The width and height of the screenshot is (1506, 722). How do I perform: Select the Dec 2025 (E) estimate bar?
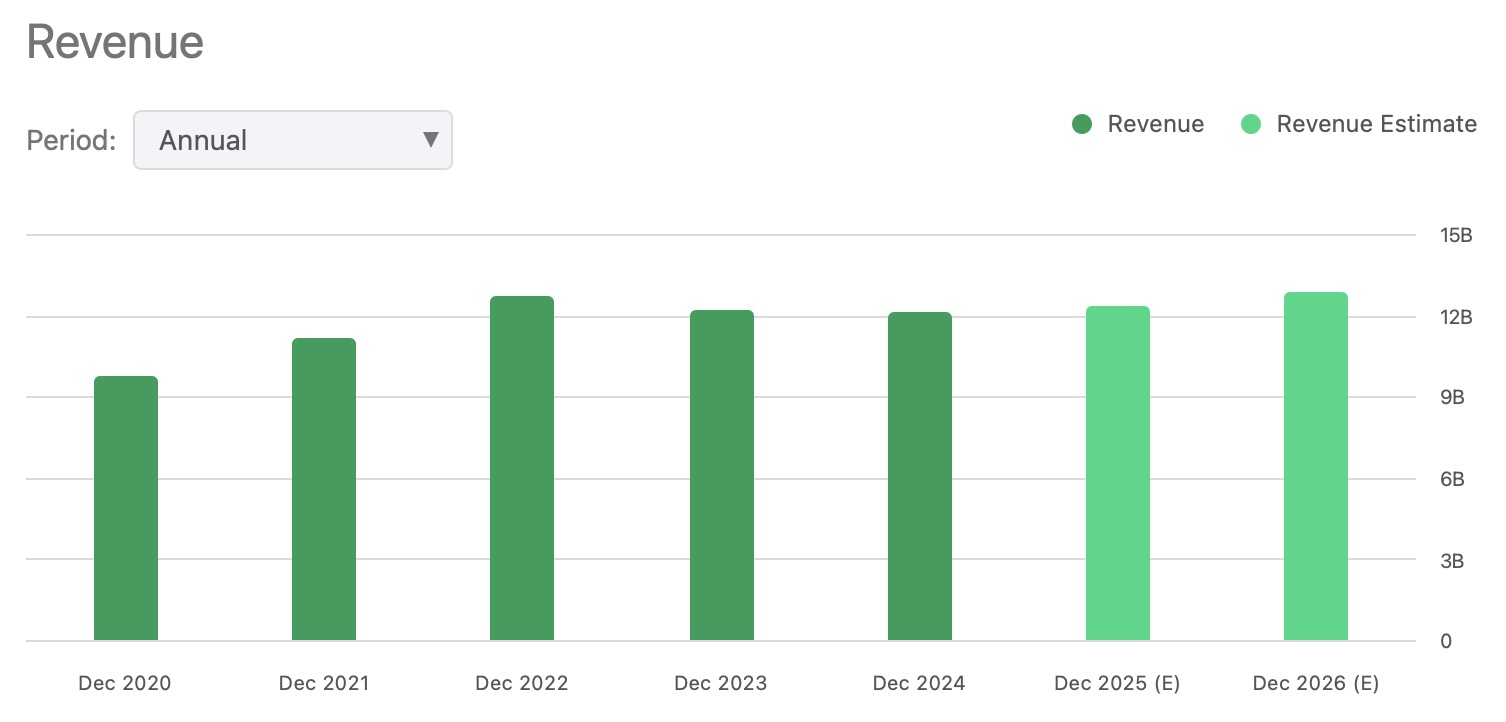pyautogui.click(x=1118, y=473)
